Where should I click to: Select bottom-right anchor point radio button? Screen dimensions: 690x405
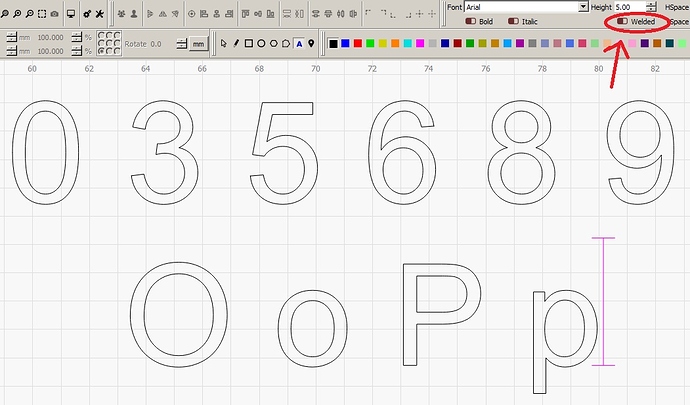(x=117, y=51)
